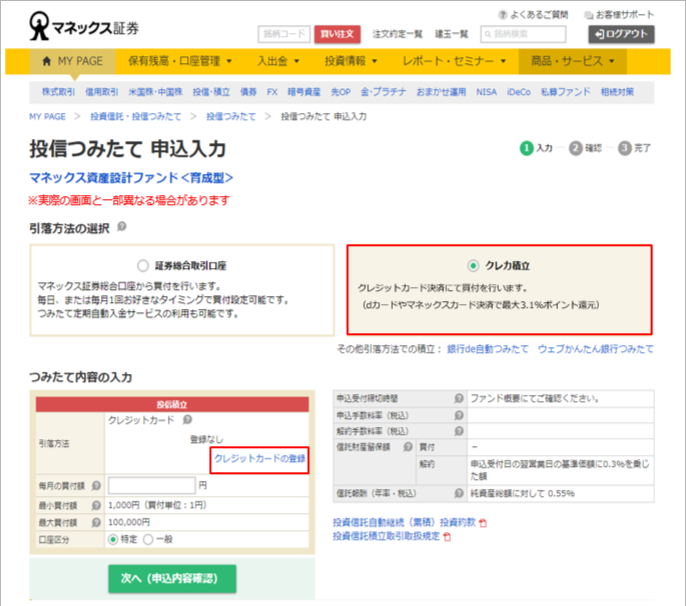
Task: Click help icon for 申込受付締切時間
Action: [x=458, y=398]
